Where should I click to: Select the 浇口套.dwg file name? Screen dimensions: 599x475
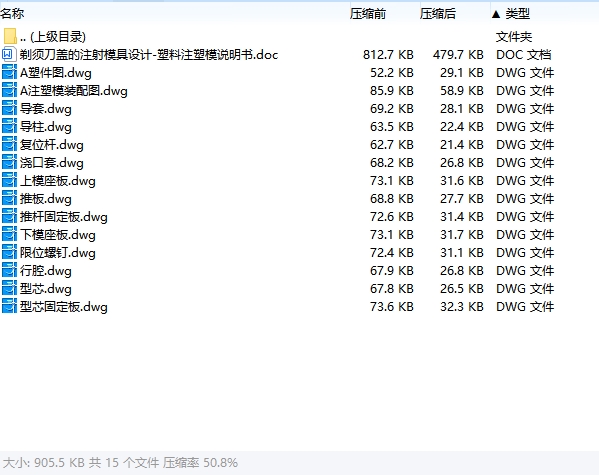click(x=52, y=163)
